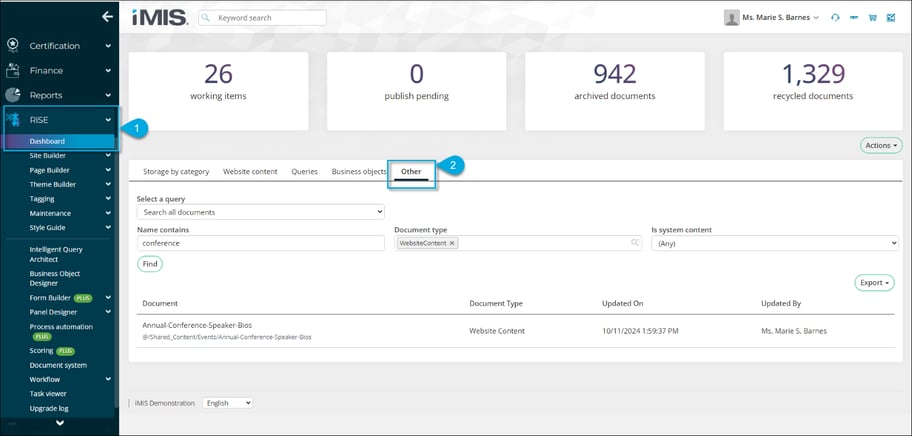The width and height of the screenshot is (912, 436).
Task: Click the icon between headset and cart
Action: point(854,17)
